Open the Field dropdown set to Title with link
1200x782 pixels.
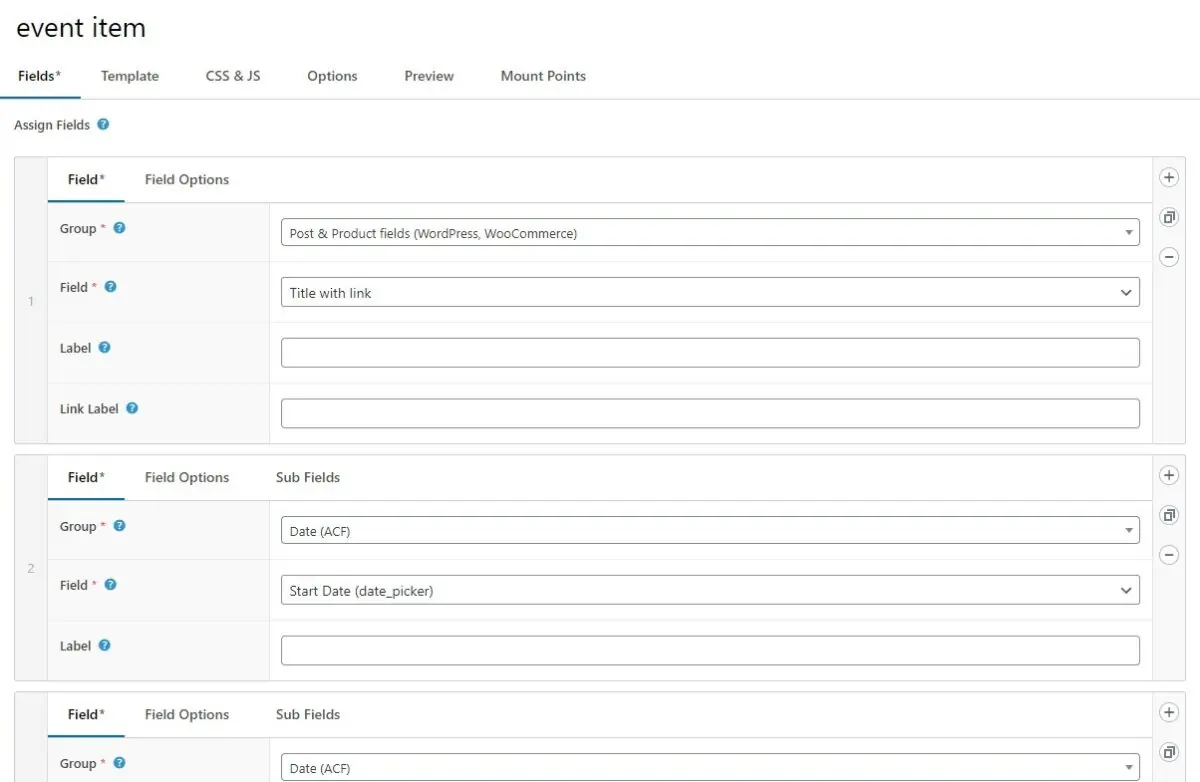[x=710, y=292]
